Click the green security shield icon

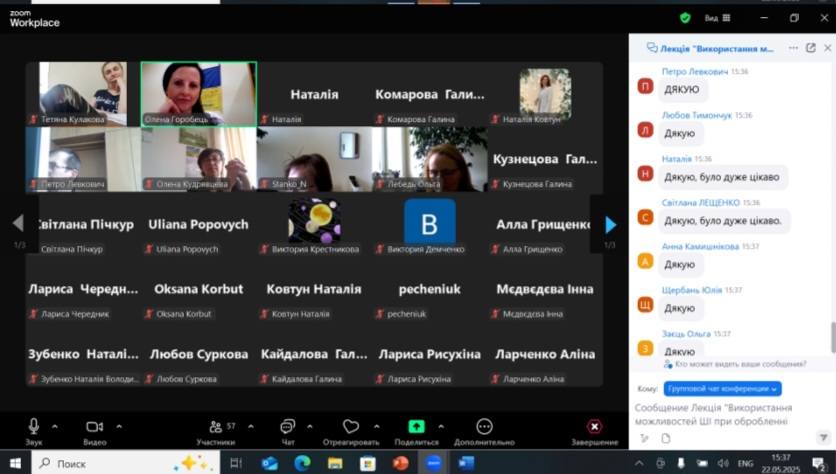[685, 17]
